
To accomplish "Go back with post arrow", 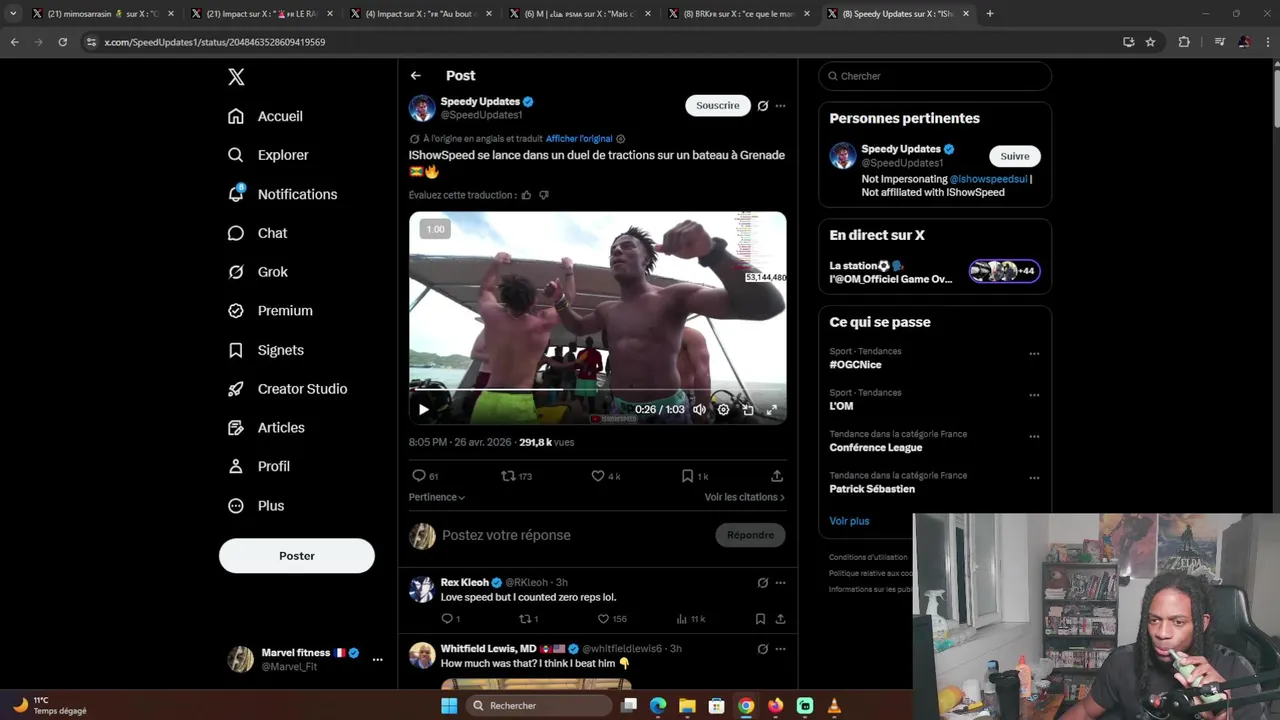I will 416,76.
